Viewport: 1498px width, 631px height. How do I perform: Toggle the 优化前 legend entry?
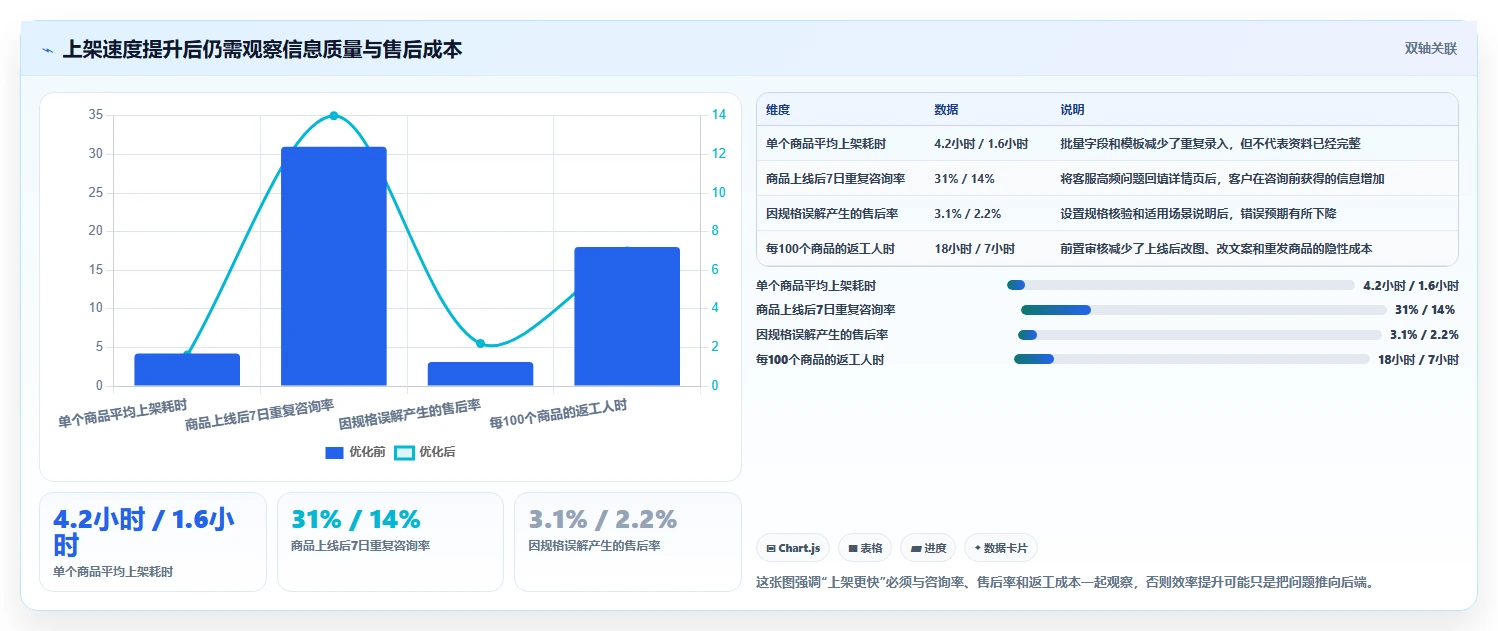click(x=355, y=452)
